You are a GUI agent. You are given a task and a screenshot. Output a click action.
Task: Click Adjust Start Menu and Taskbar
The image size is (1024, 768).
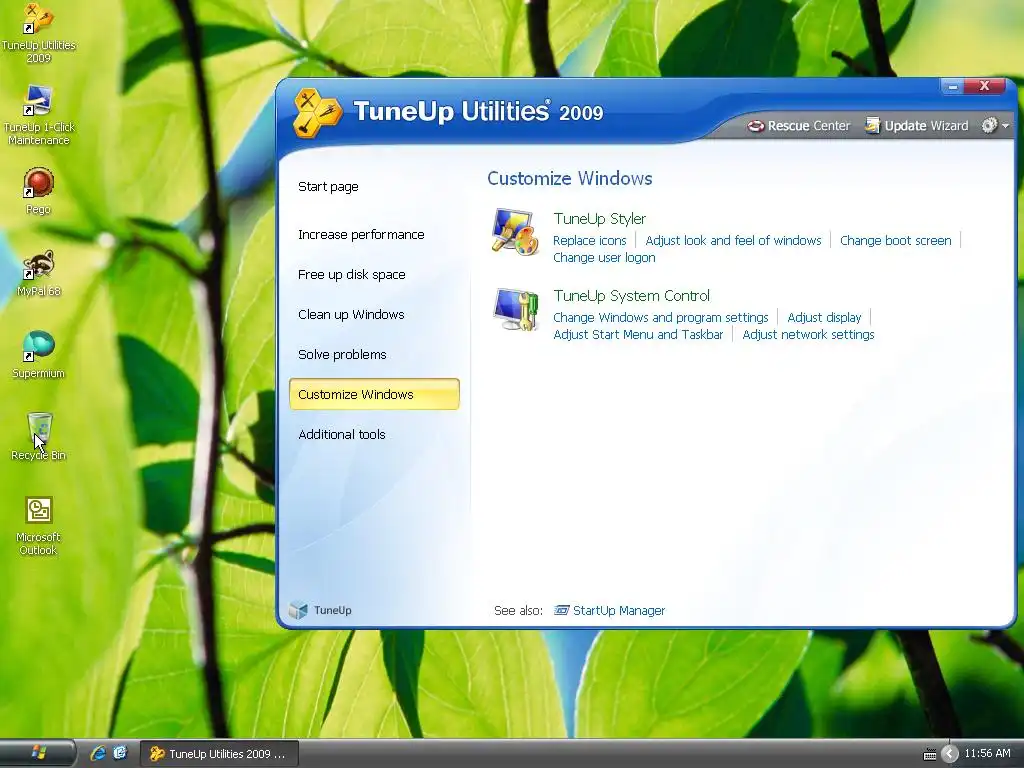[638, 334]
